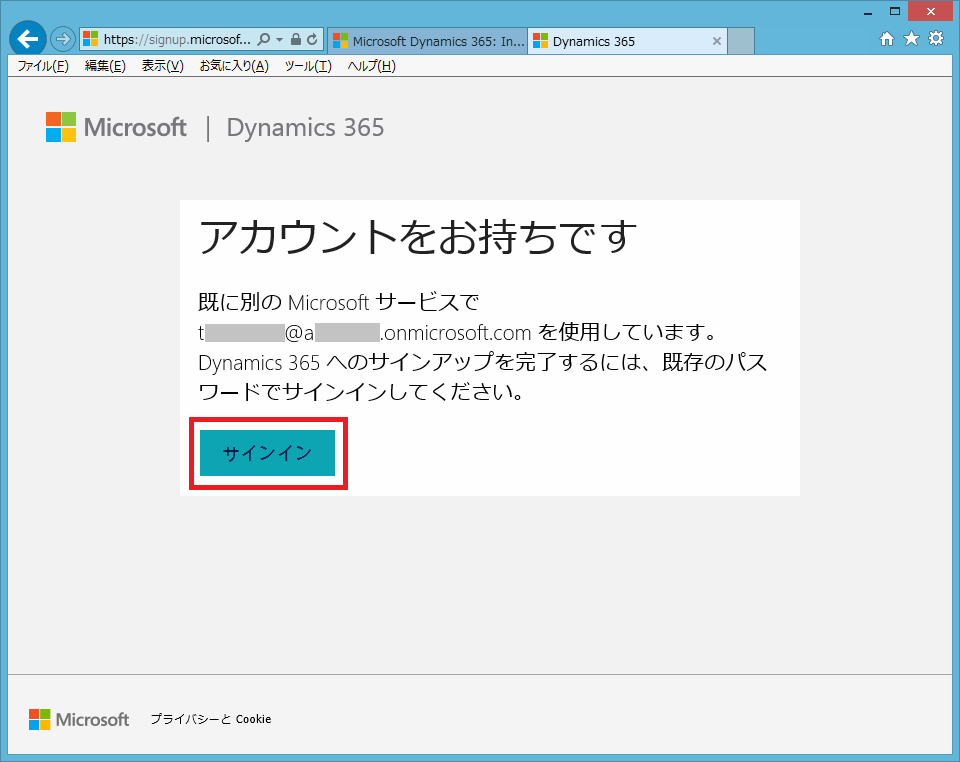Open the Tools gear icon
Image resolution: width=960 pixels, height=762 pixels.
936,39
